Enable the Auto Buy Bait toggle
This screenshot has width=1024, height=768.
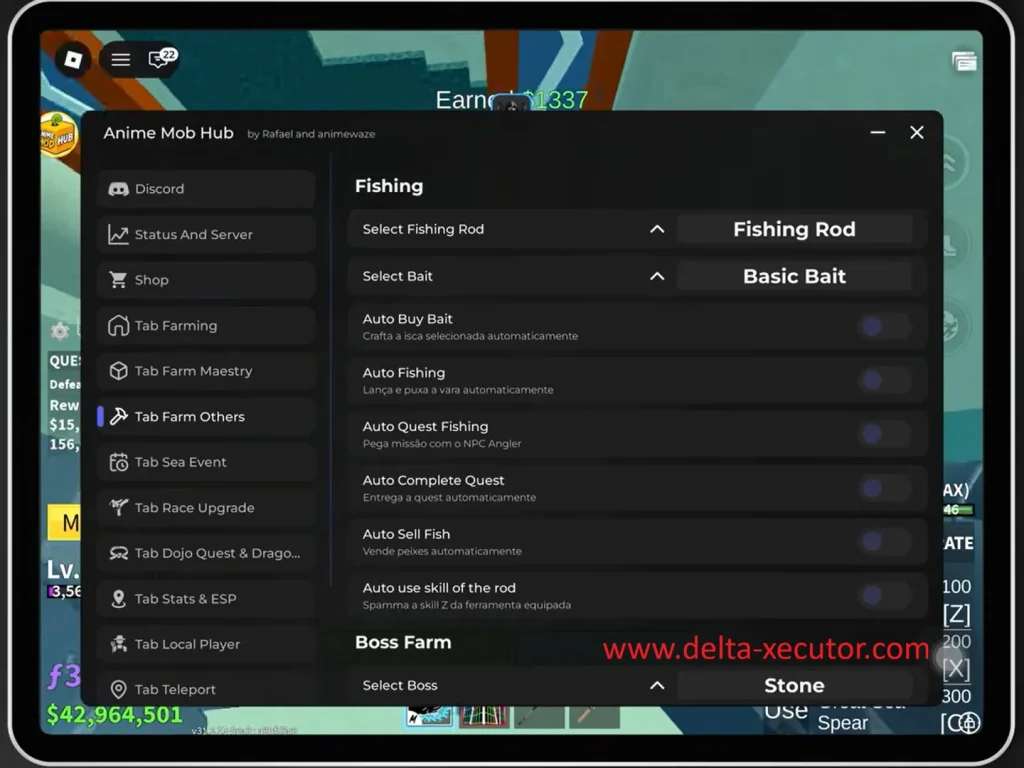point(885,327)
